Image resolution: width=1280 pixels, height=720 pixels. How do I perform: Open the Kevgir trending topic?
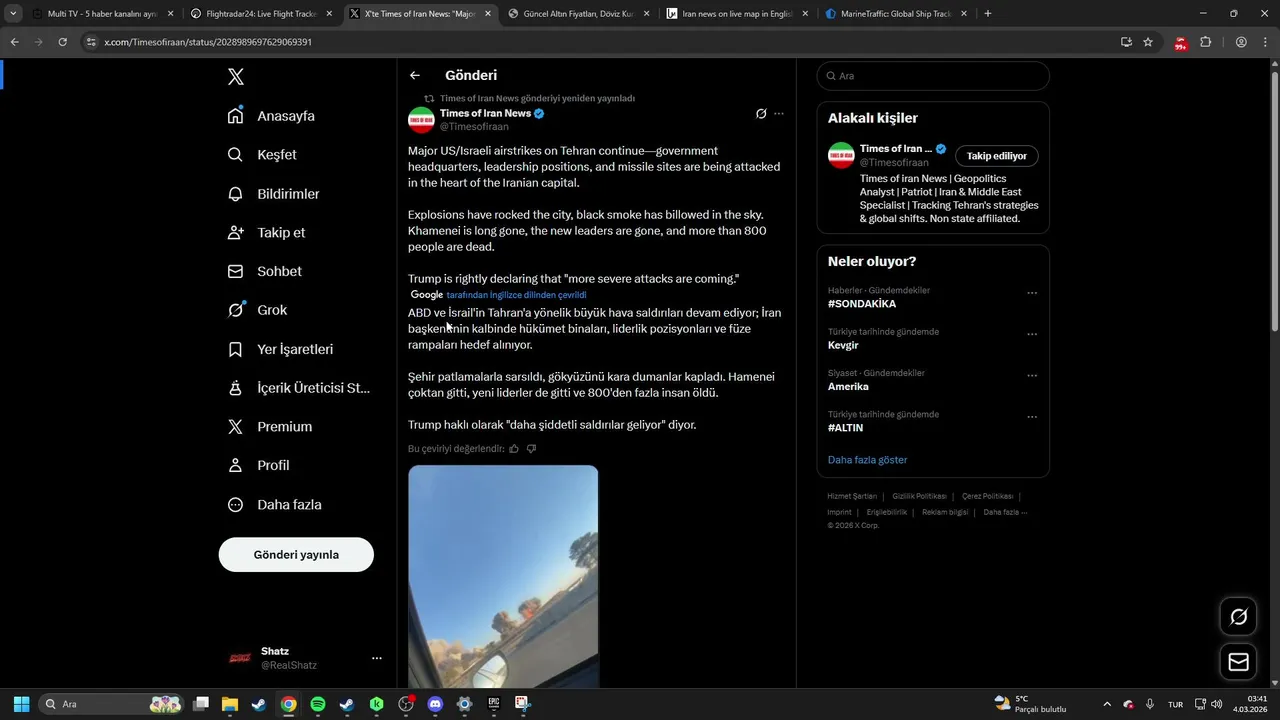click(843, 345)
